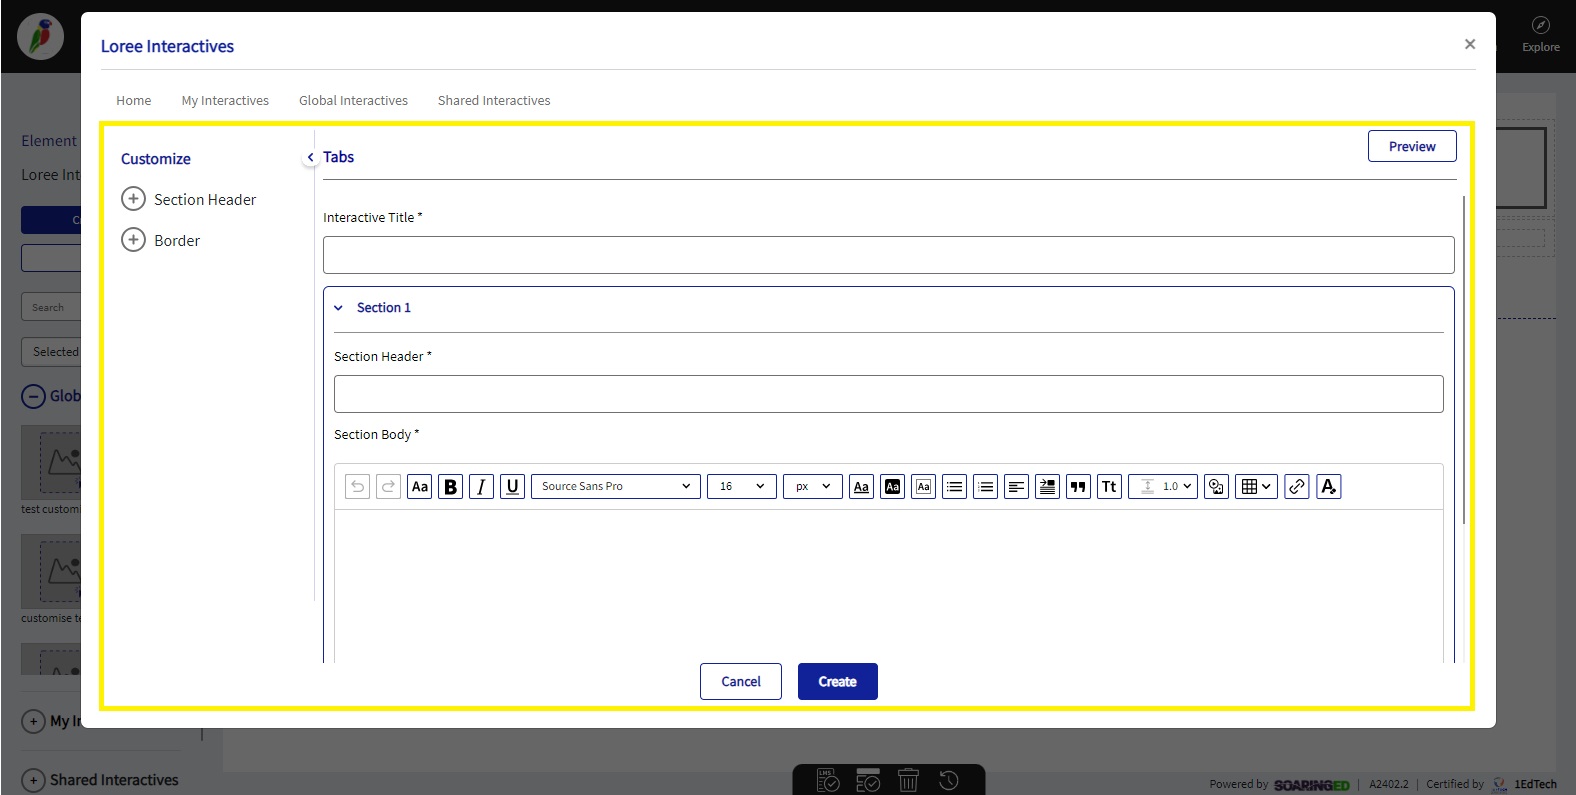This screenshot has width=1576, height=795.
Task: Click the Loree Interactives title link
Action: (x=167, y=46)
